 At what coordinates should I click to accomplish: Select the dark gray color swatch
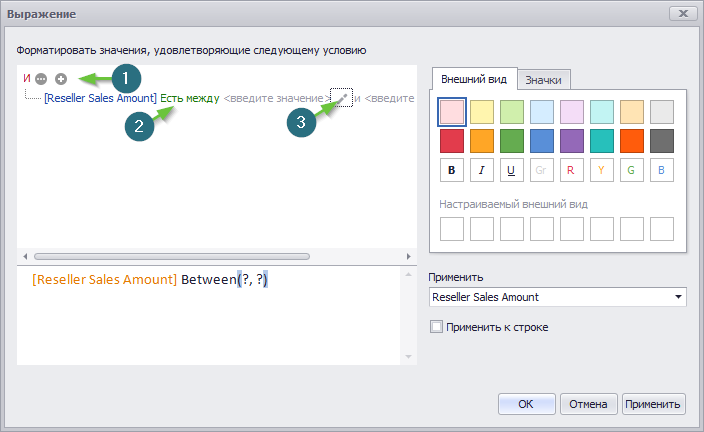coord(662,141)
